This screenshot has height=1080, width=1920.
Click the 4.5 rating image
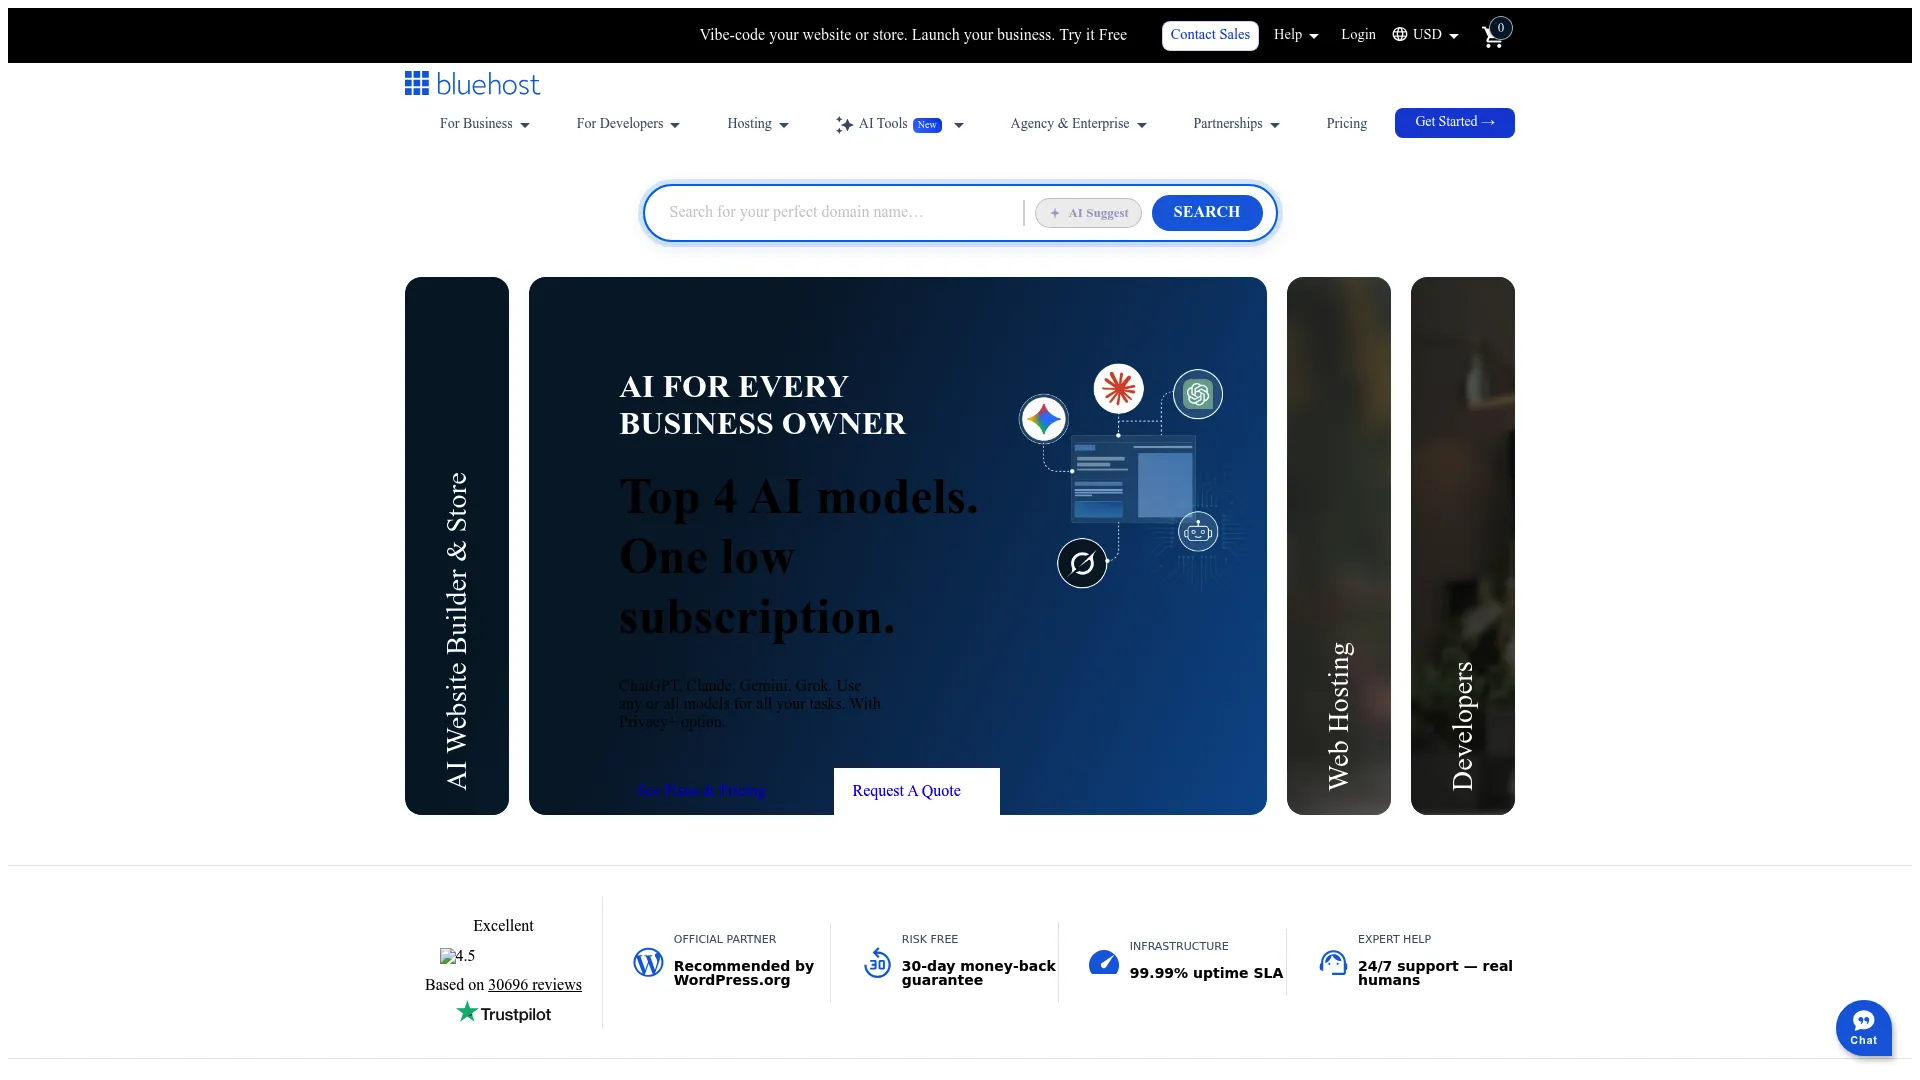457,956
